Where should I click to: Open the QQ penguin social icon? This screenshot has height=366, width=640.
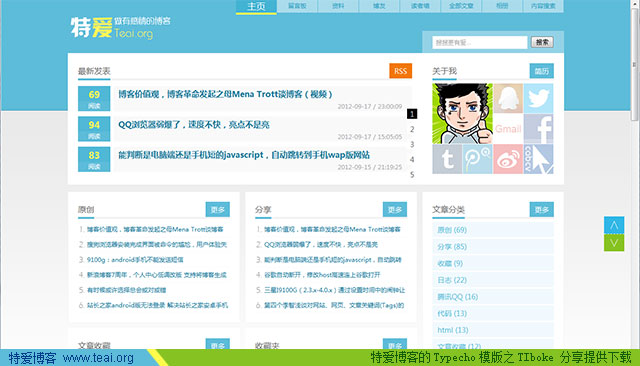tap(508, 98)
